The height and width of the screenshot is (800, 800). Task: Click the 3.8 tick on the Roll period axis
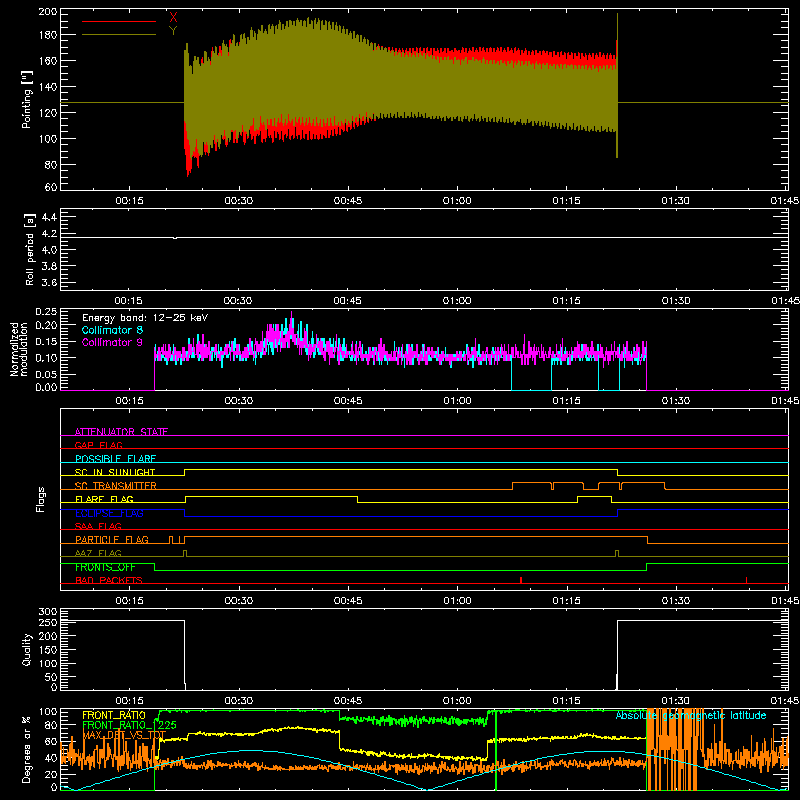tap(49, 266)
